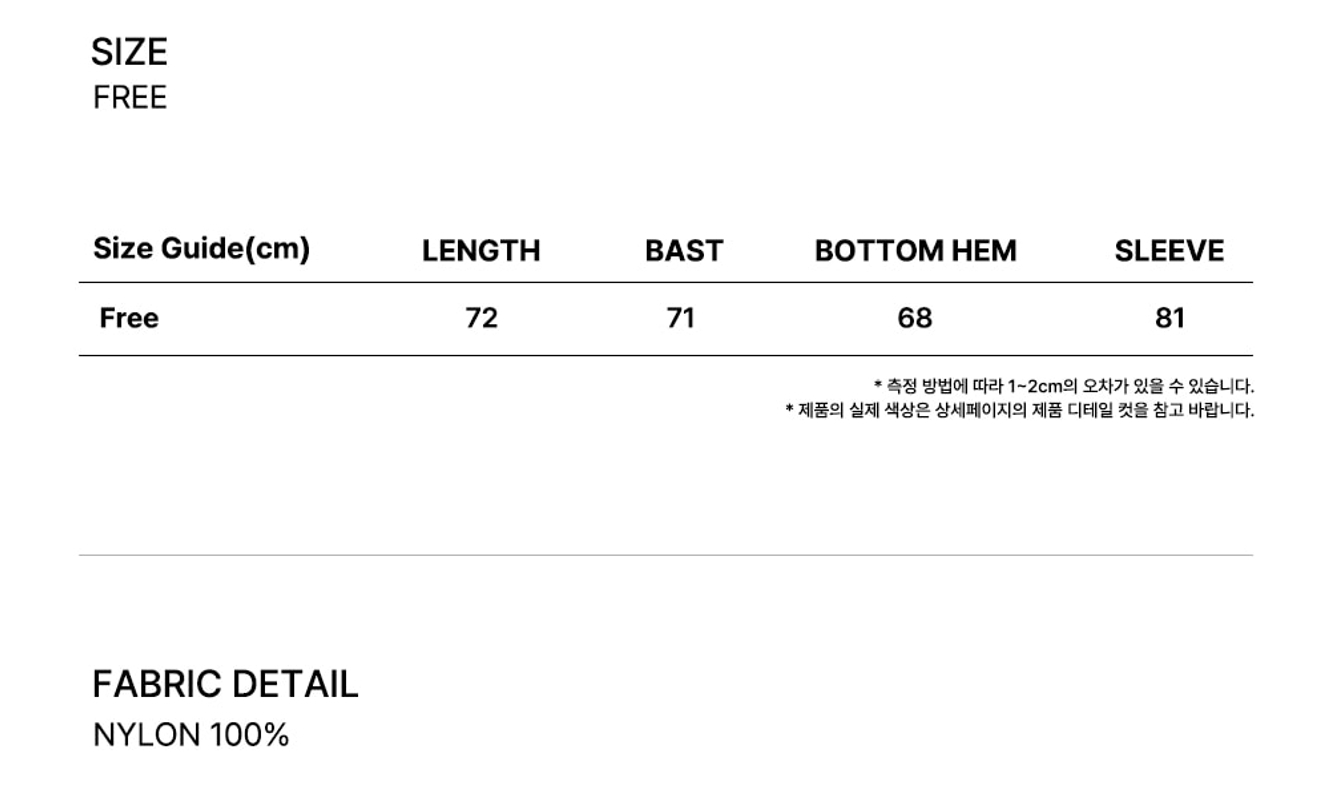Image resolution: width=1326 pixels, height=801 pixels.
Task: Select the FREE text under SIZE
Action: point(130,98)
